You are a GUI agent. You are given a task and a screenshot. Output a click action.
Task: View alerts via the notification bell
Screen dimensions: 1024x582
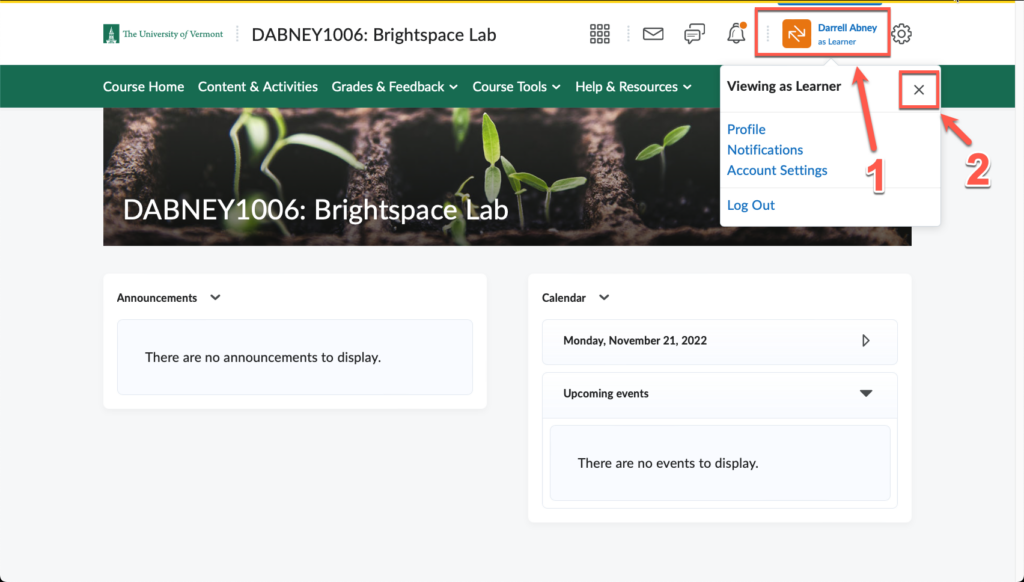735,33
